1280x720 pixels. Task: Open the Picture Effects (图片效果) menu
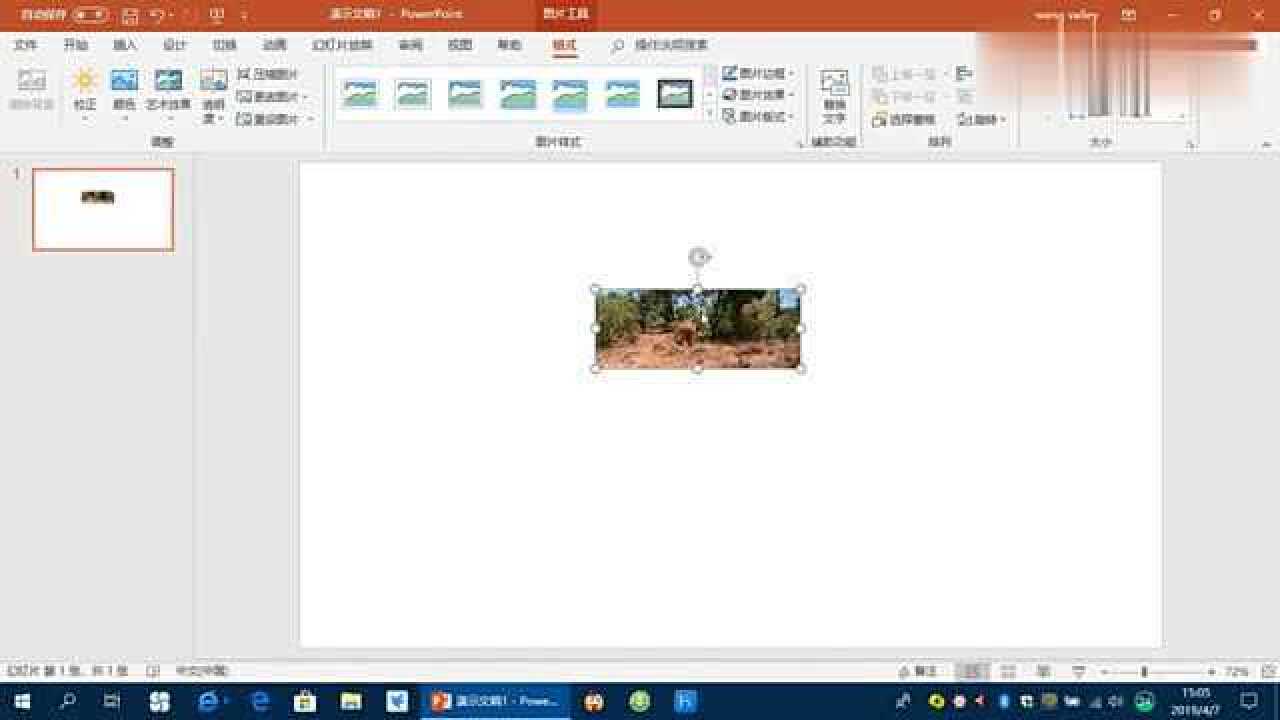coord(758,95)
